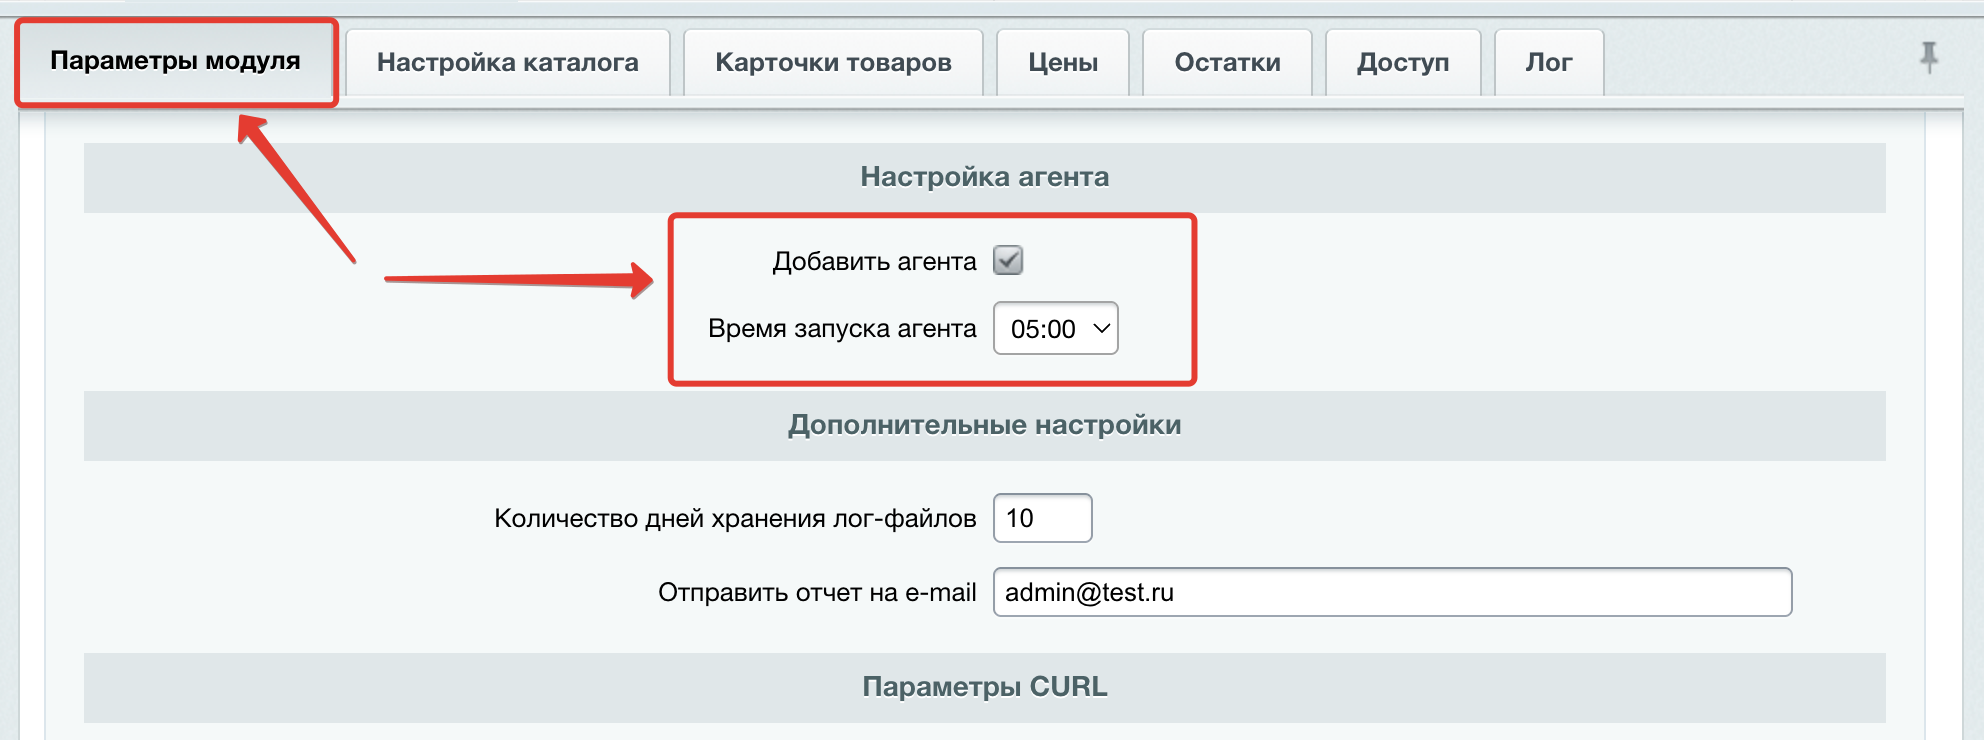Click the chevron next to 05:00
Viewport: 1984px width, 740px height.
click(1101, 329)
